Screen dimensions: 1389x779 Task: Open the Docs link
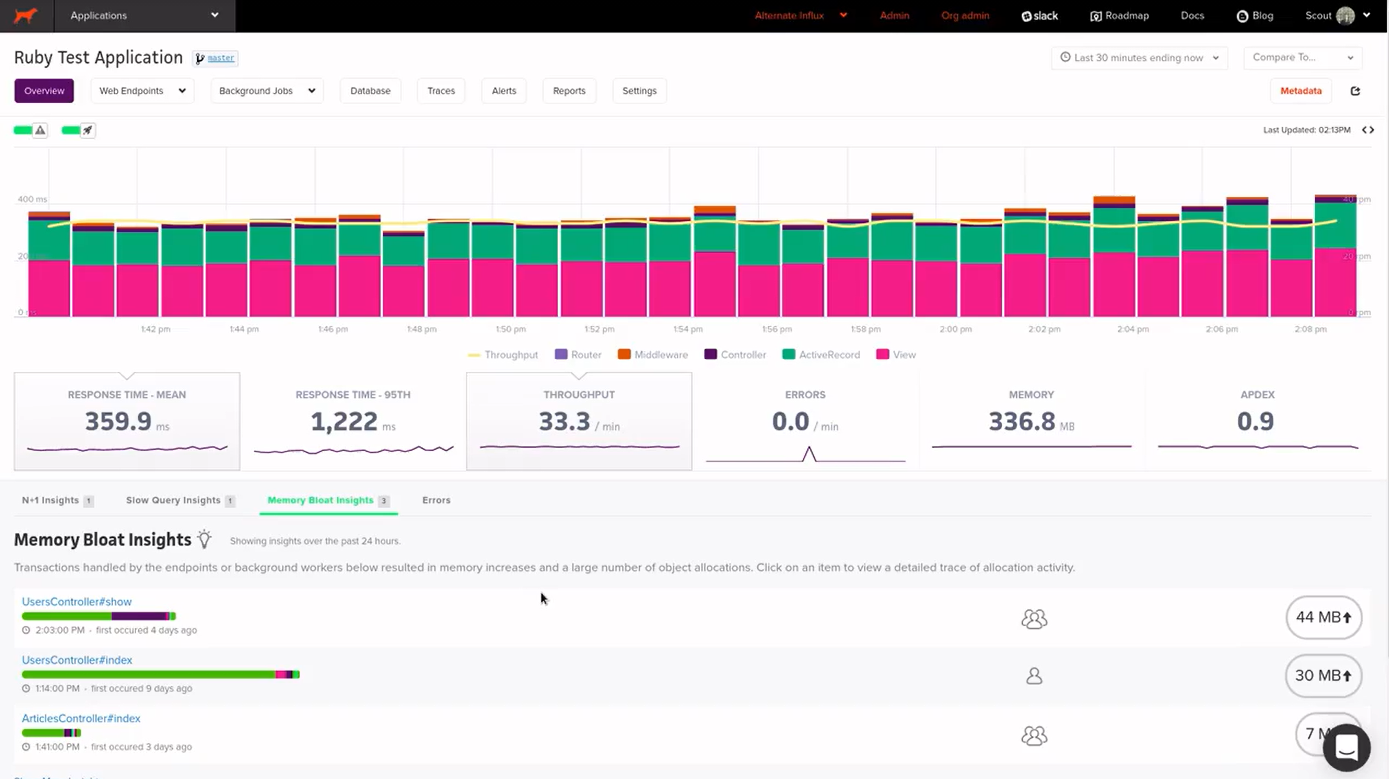click(1192, 16)
